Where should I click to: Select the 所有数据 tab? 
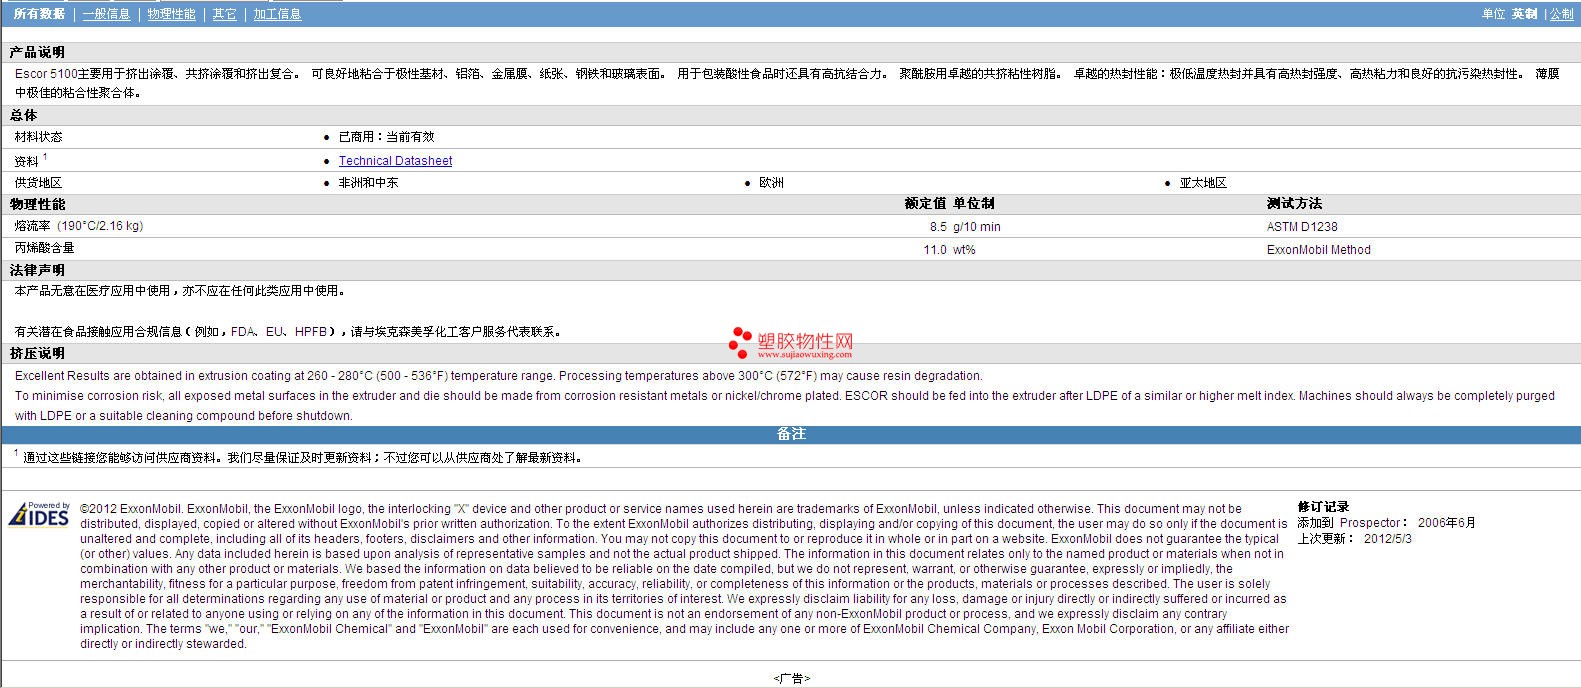point(39,14)
